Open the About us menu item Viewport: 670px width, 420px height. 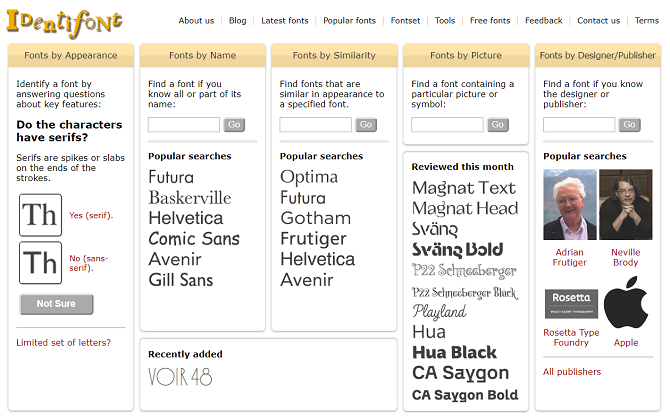coord(196,21)
